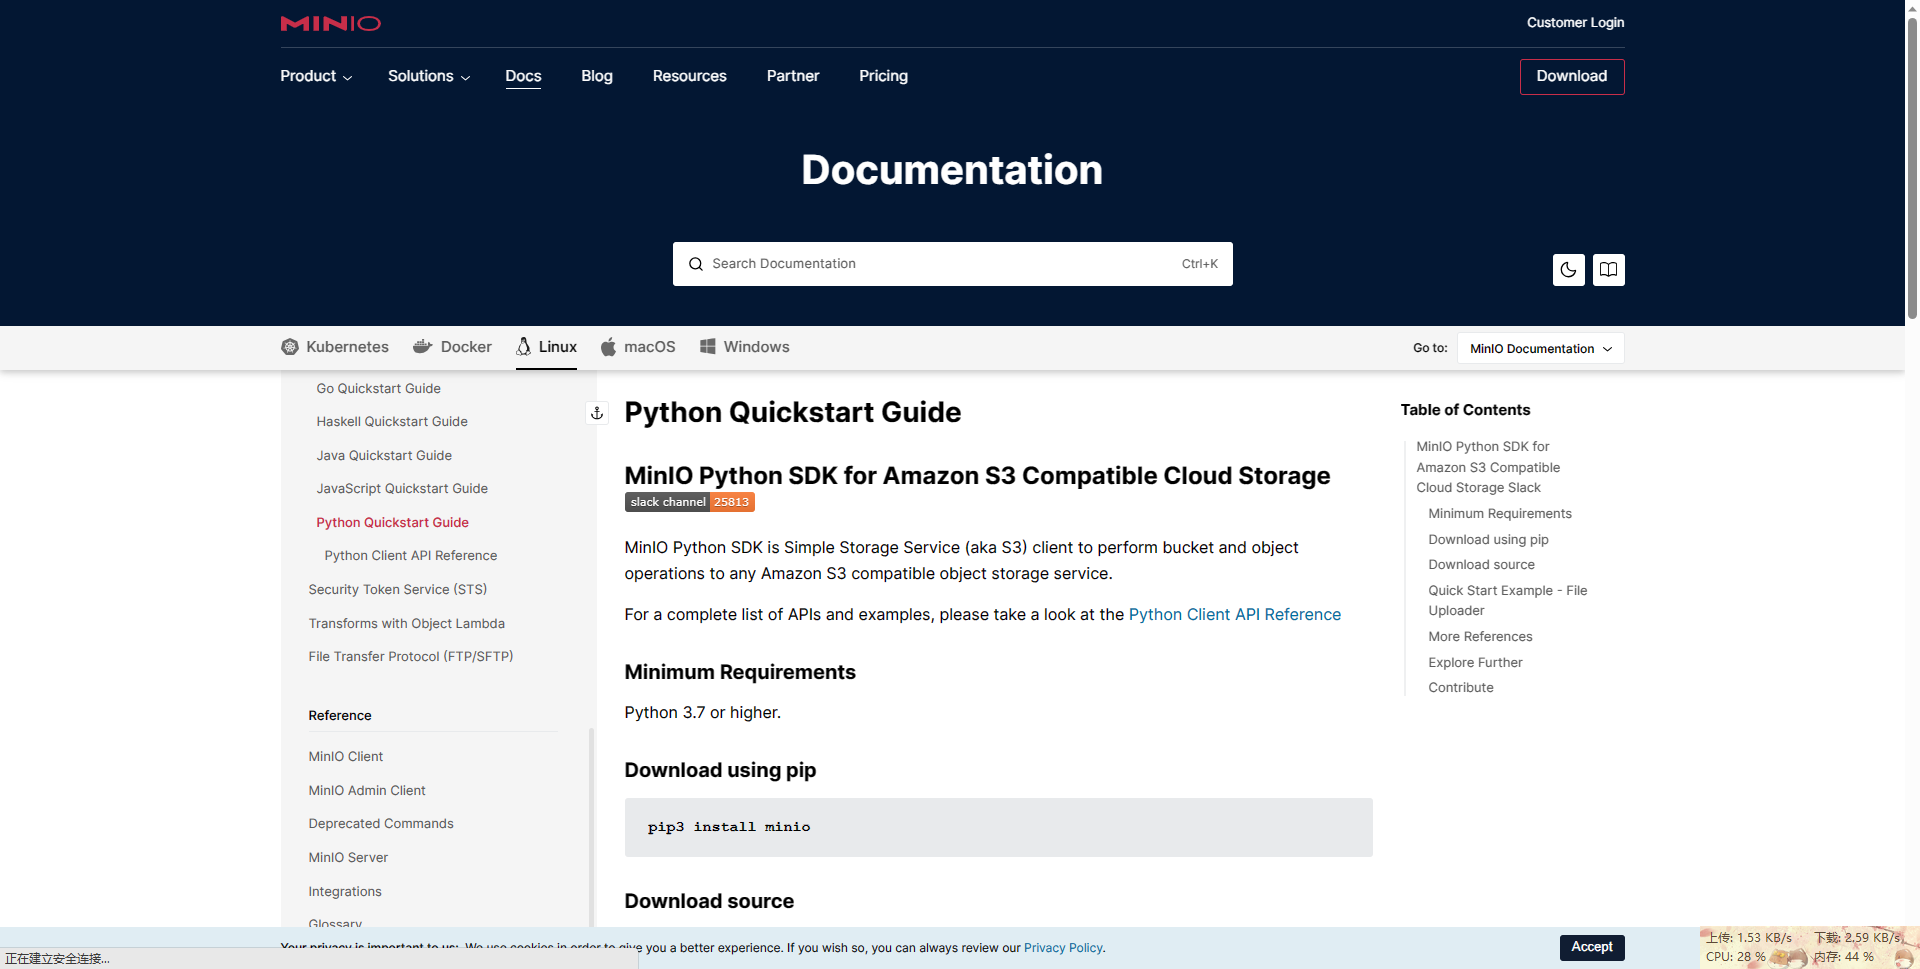
Task: Accept the cookie notice
Action: [1592, 947]
